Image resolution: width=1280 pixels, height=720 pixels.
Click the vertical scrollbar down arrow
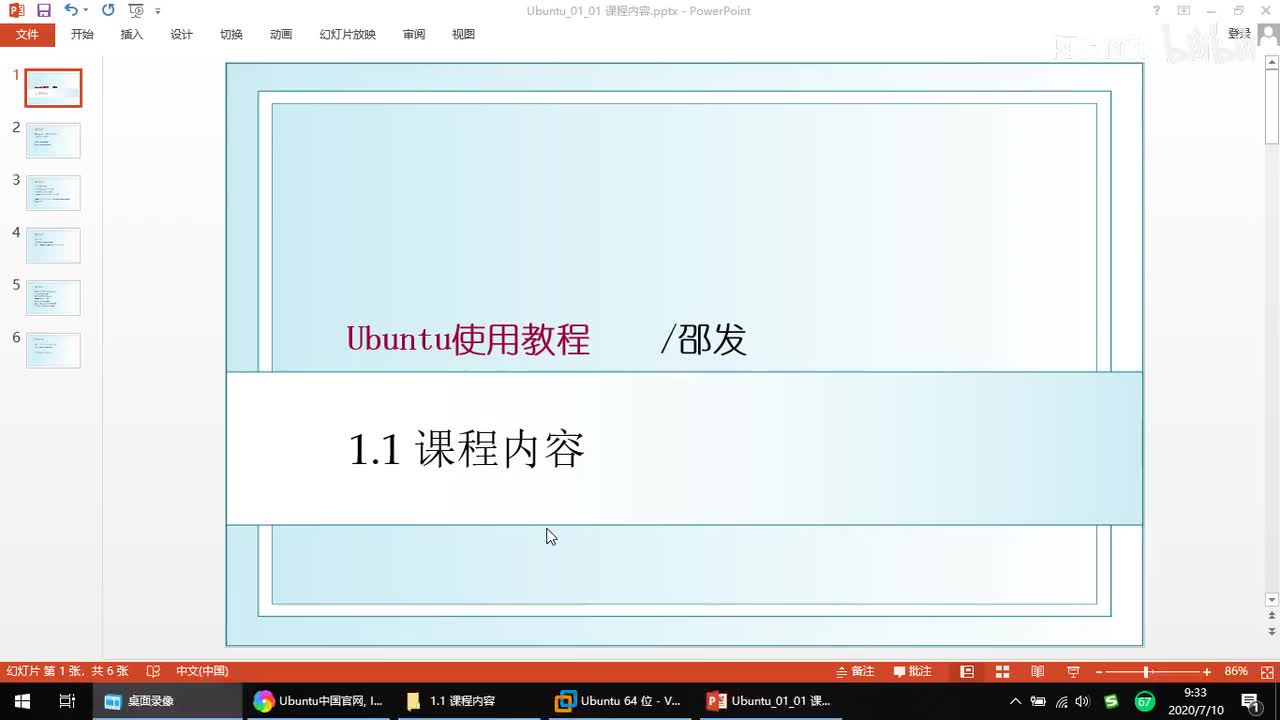1272,599
